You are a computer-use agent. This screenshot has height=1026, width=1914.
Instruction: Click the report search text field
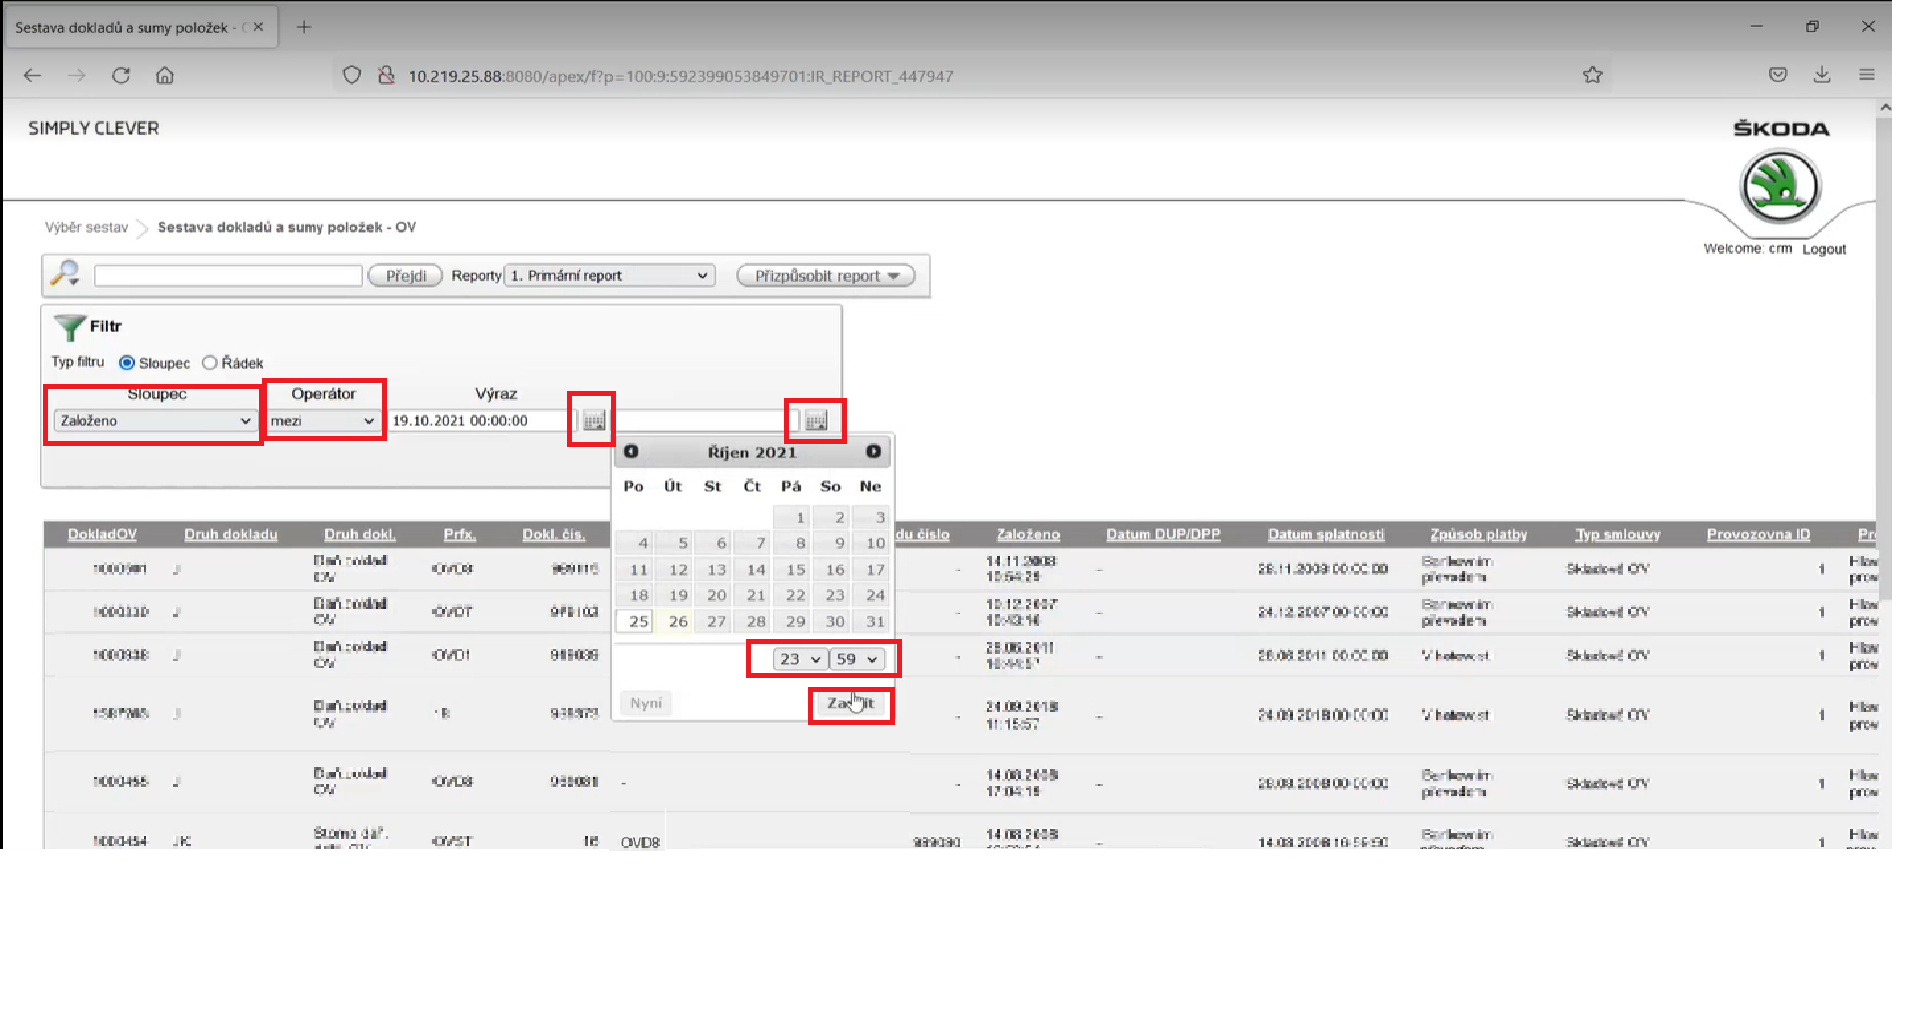pos(228,276)
